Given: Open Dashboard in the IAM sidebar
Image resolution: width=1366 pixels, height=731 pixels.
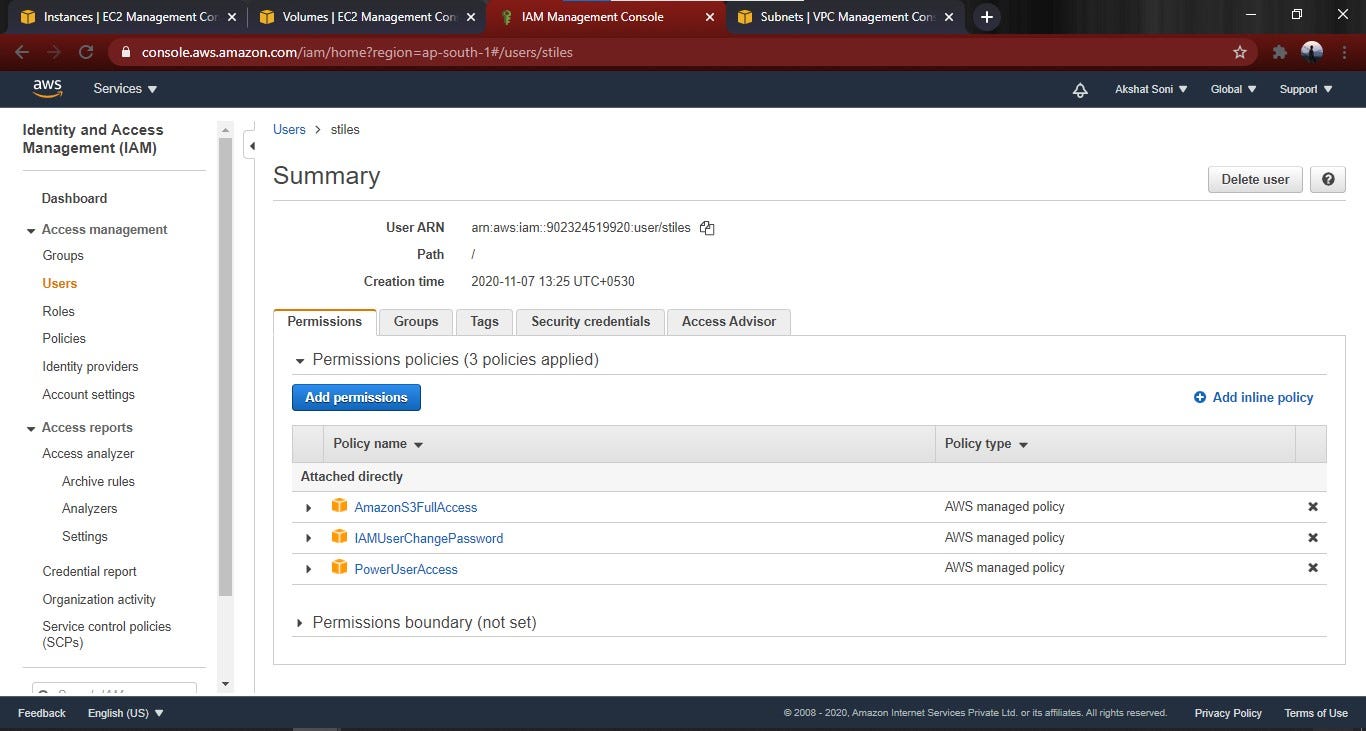Looking at the screenshot, I should point(74,199).
